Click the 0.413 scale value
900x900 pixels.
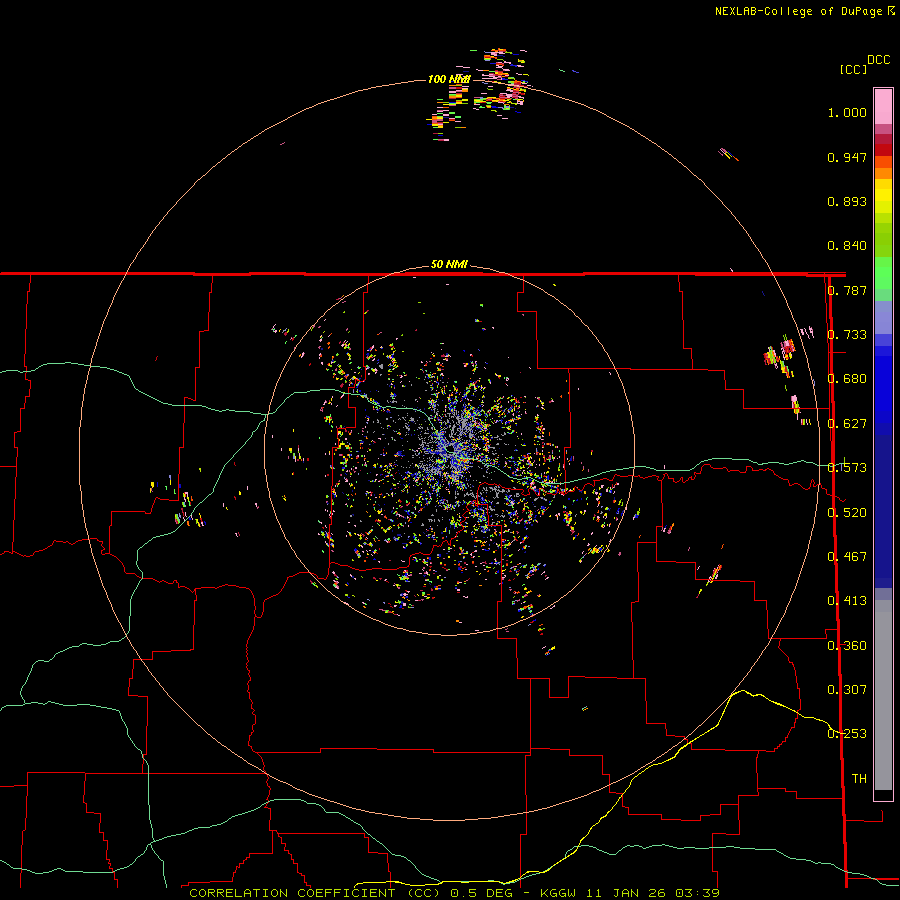[847, 601]
